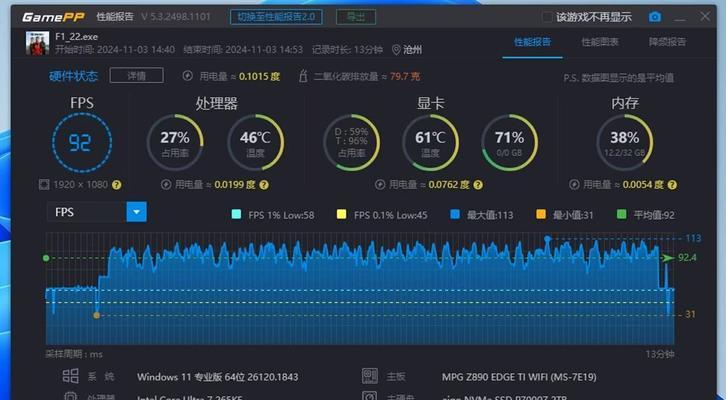The width and height of the screenshot is (726, 400).
Task: Click the help icon beside 1920 × 1080
Action: coord(117,185)
